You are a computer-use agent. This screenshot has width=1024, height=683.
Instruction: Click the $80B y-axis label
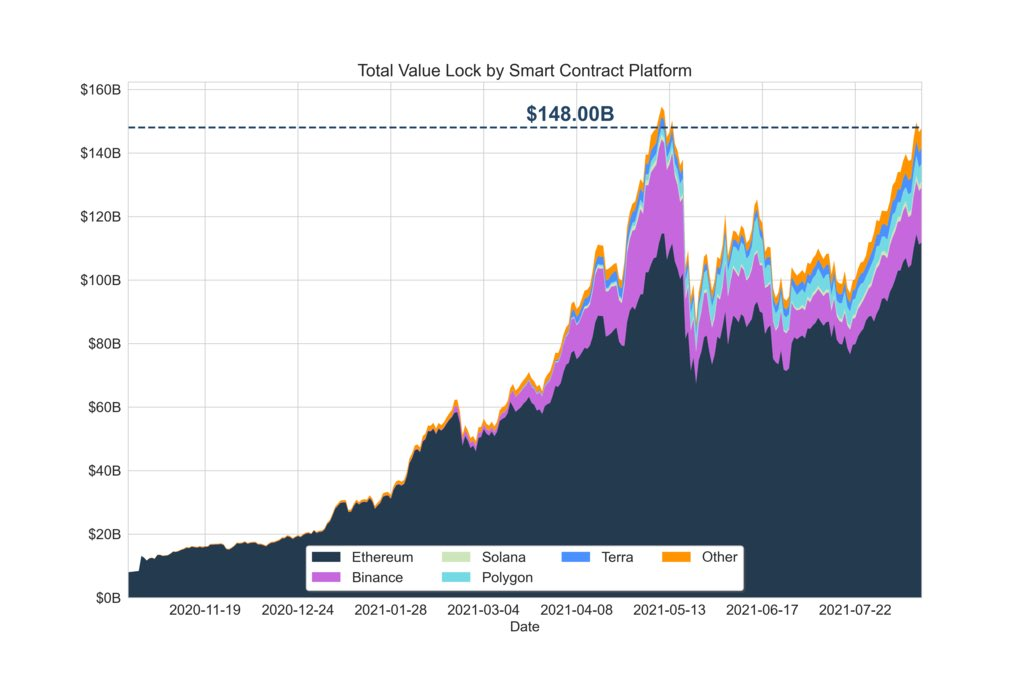tap(104, 344)
